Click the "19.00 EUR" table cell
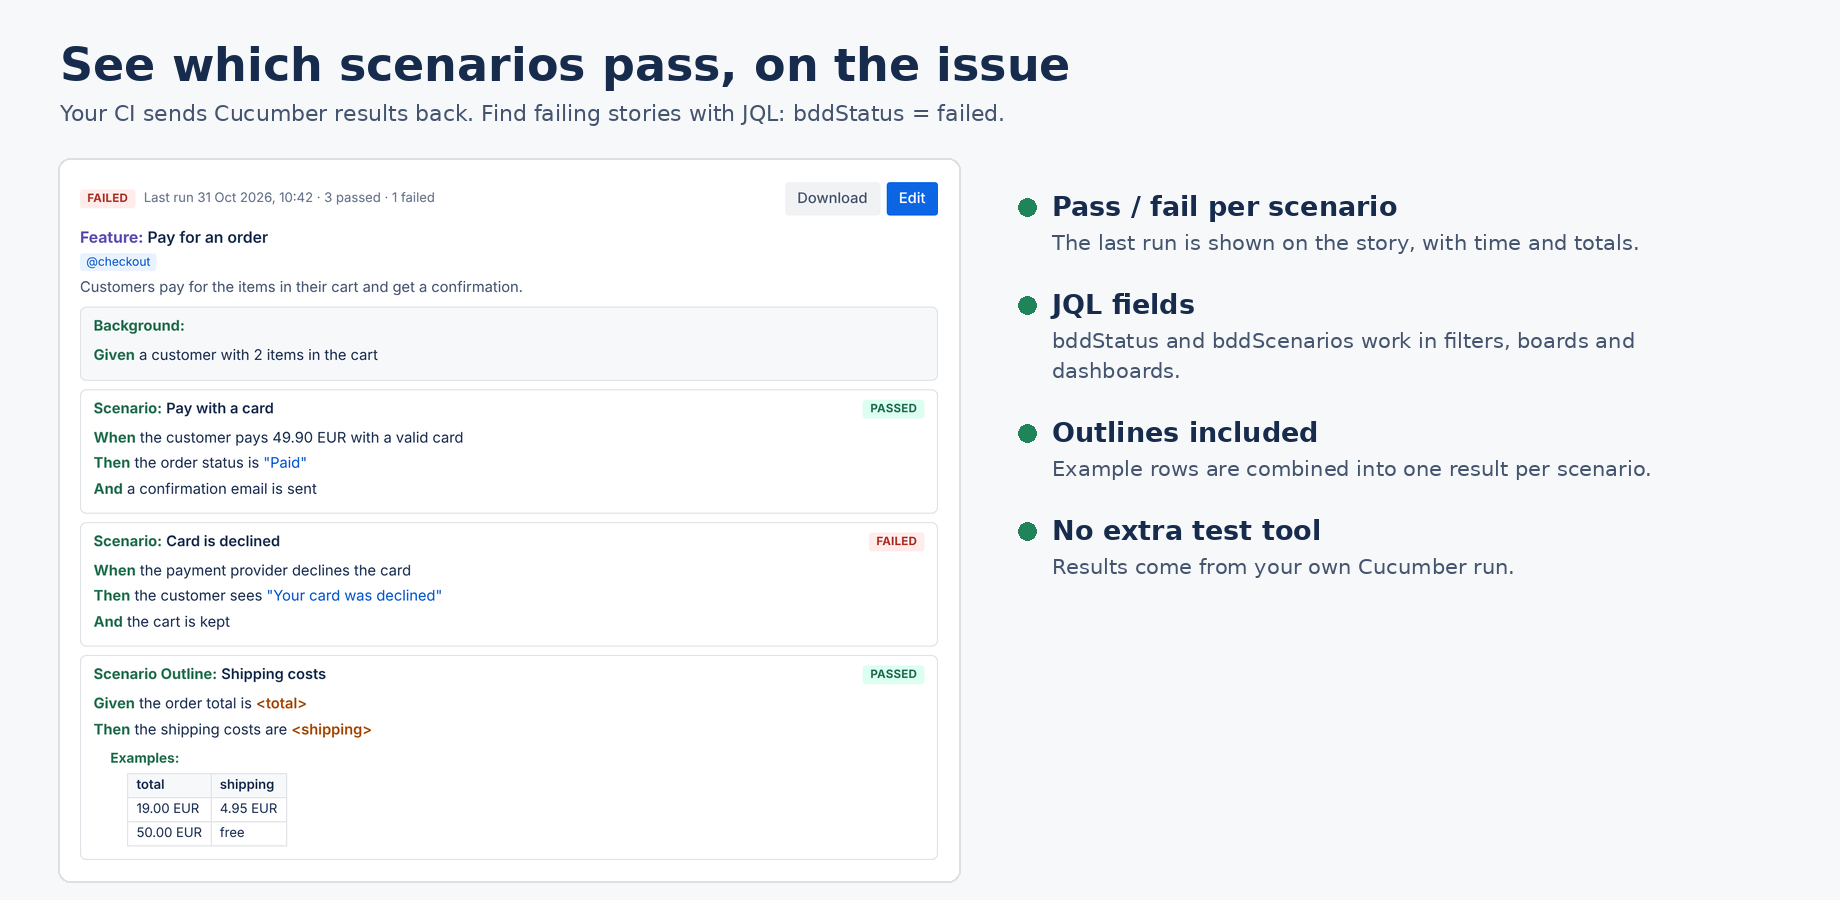This screenshot has height=900, width=1840. (x=169, y=809)
